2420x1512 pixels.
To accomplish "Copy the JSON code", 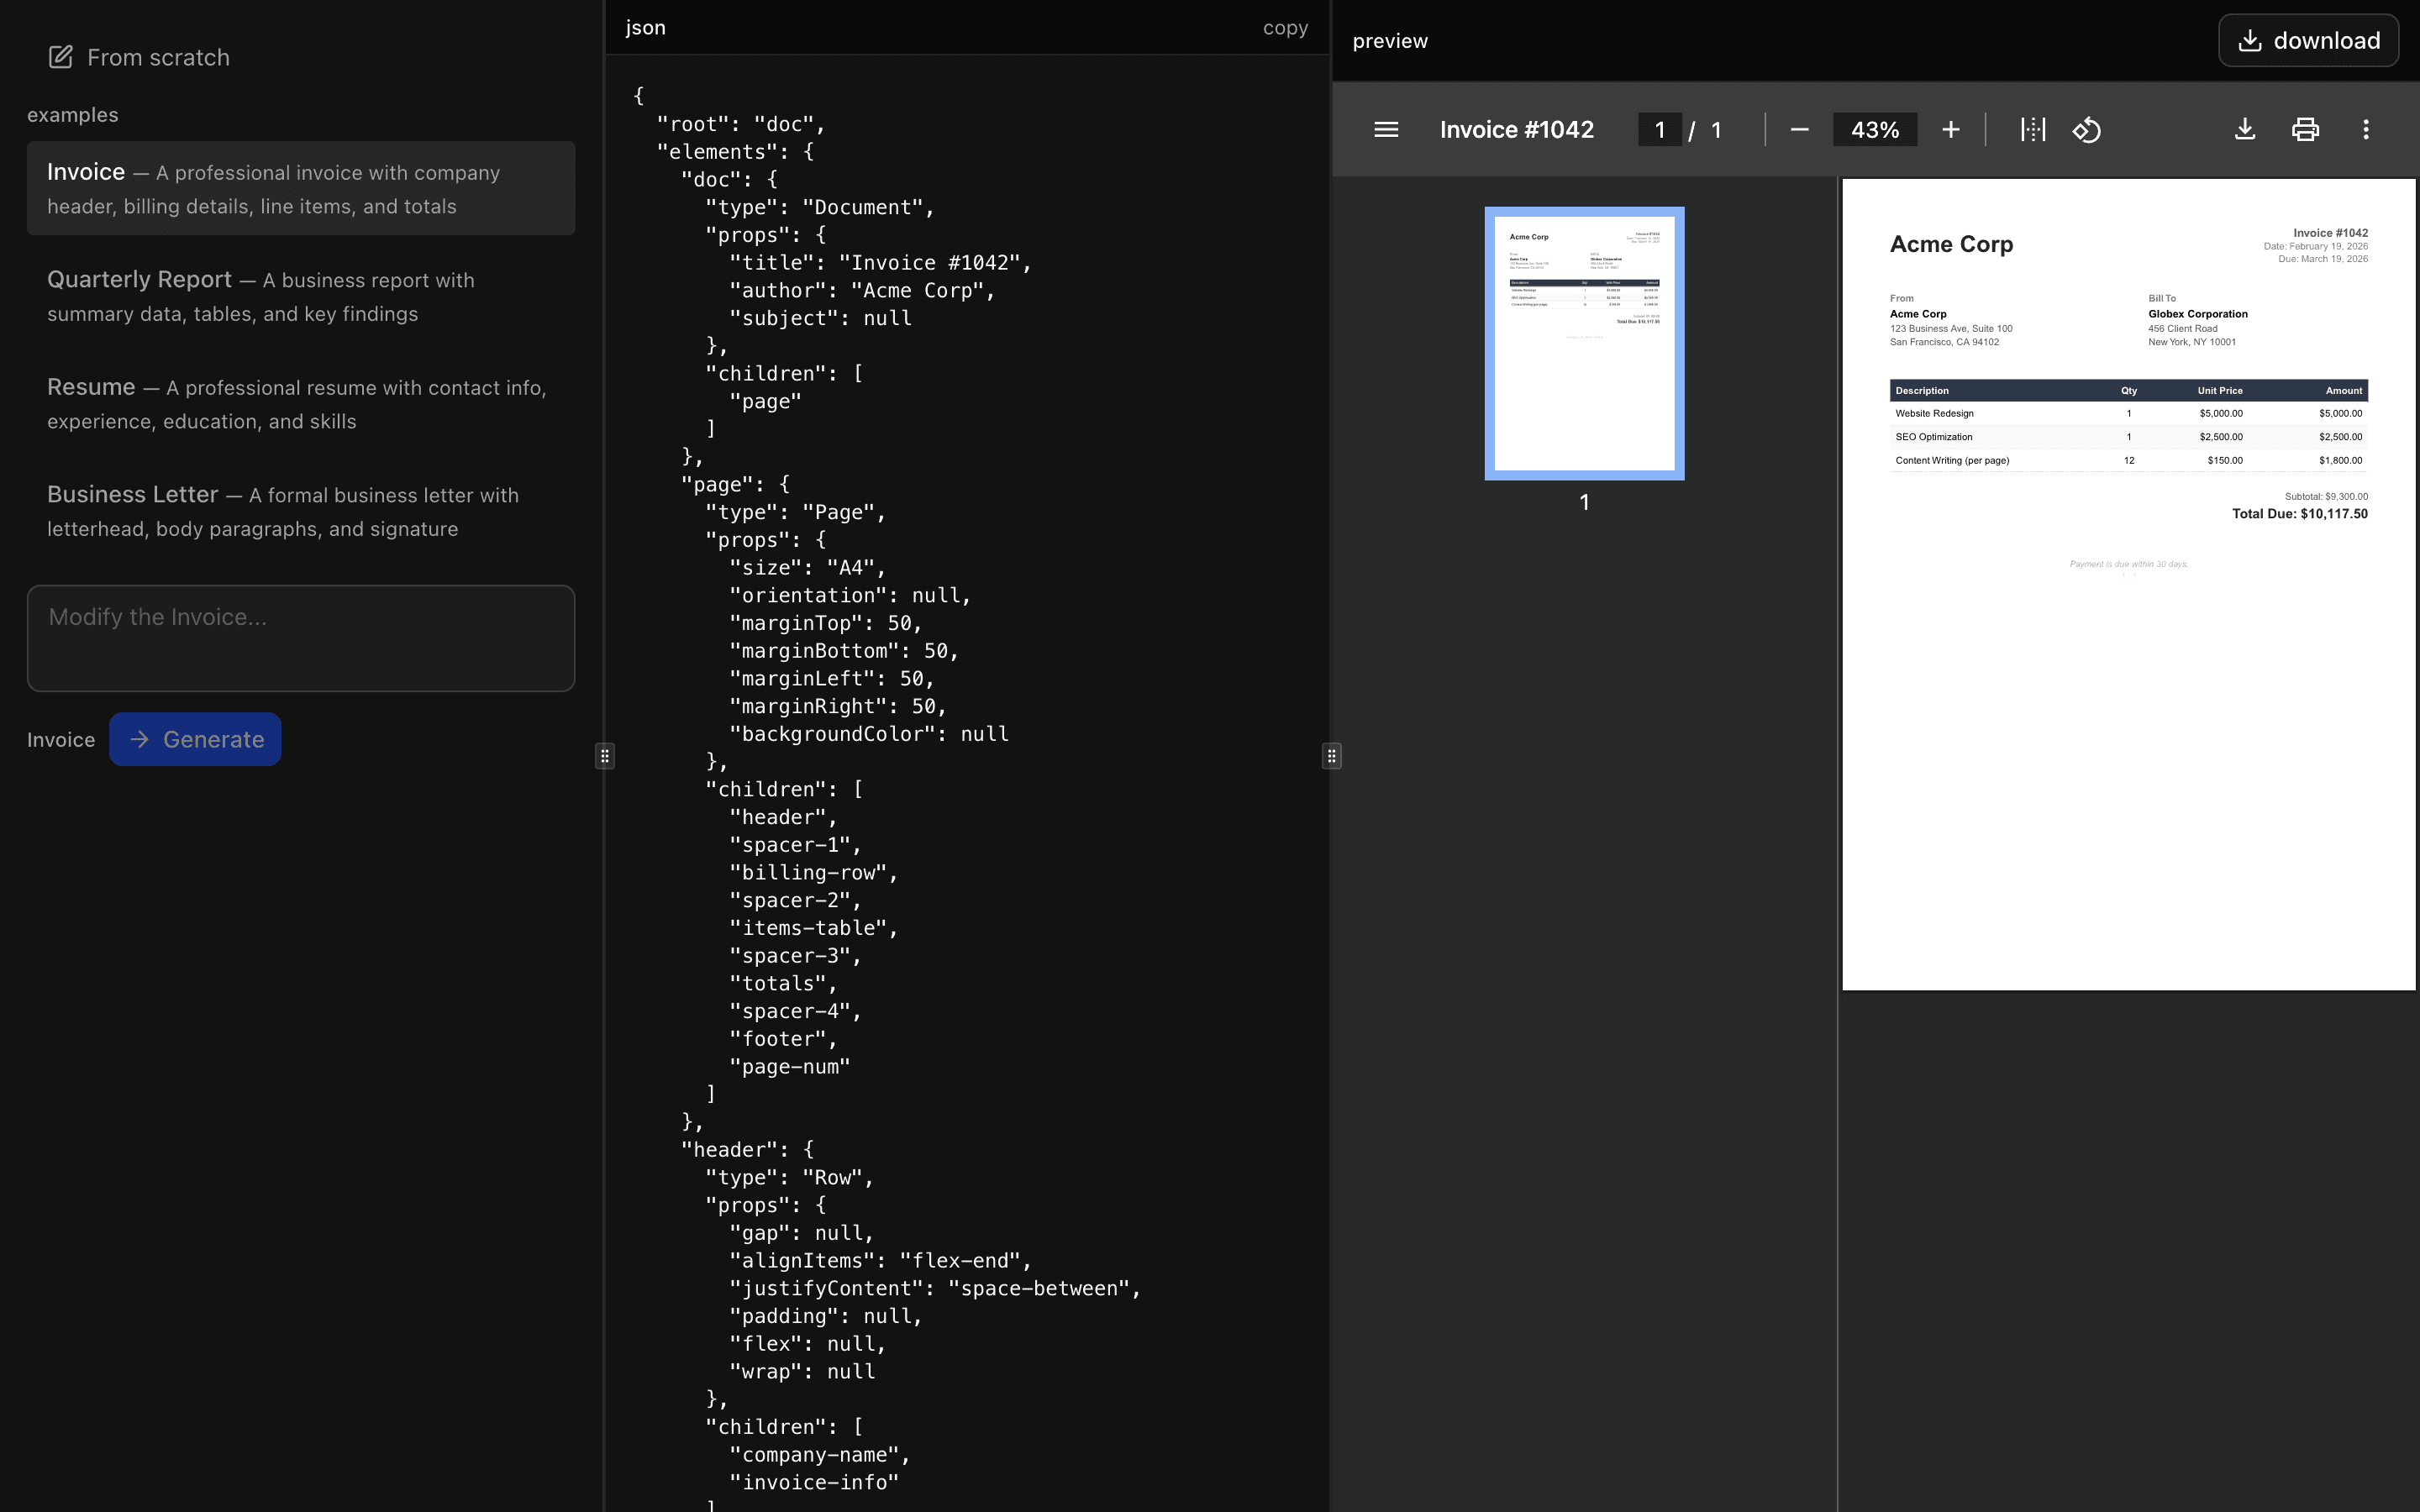I will [x=1285, y=27].
